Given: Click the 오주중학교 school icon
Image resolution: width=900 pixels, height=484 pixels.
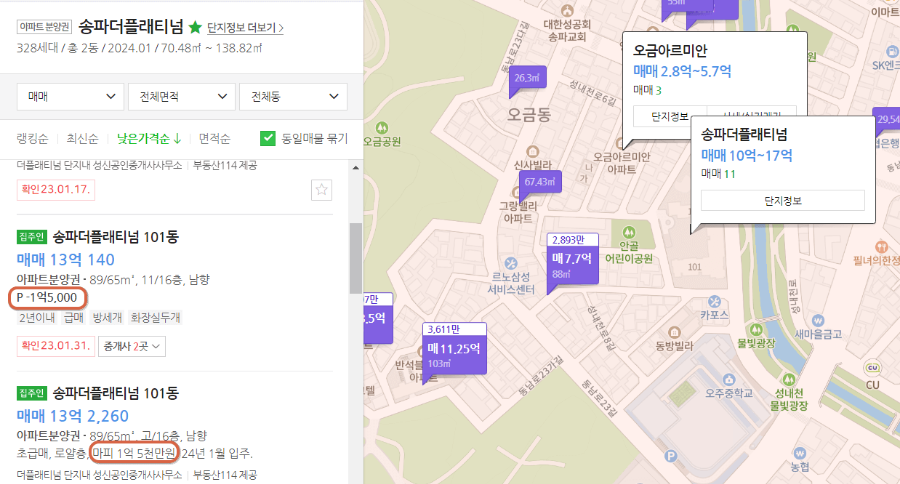Looking at the screenshot, I should 729,380.
